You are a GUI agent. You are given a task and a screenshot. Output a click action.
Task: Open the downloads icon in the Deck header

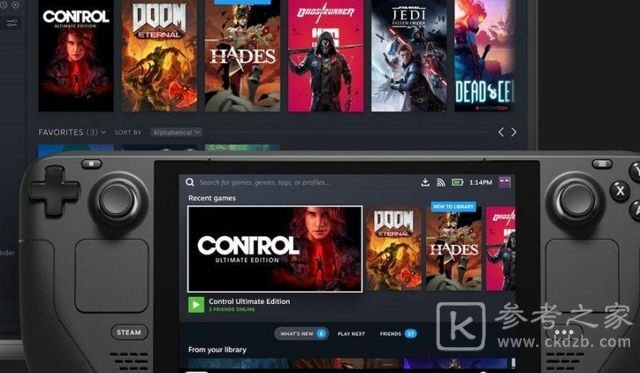point(425,182)
